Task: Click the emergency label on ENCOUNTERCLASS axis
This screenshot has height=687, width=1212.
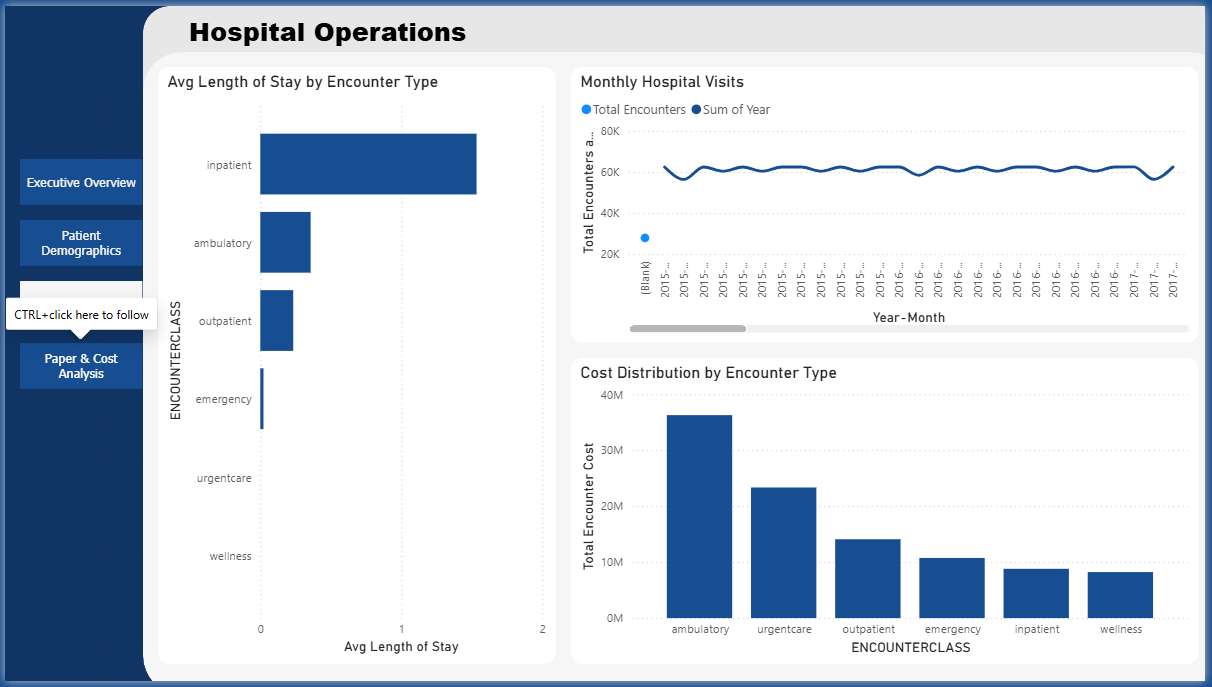Action: click(x=223, y=399)
